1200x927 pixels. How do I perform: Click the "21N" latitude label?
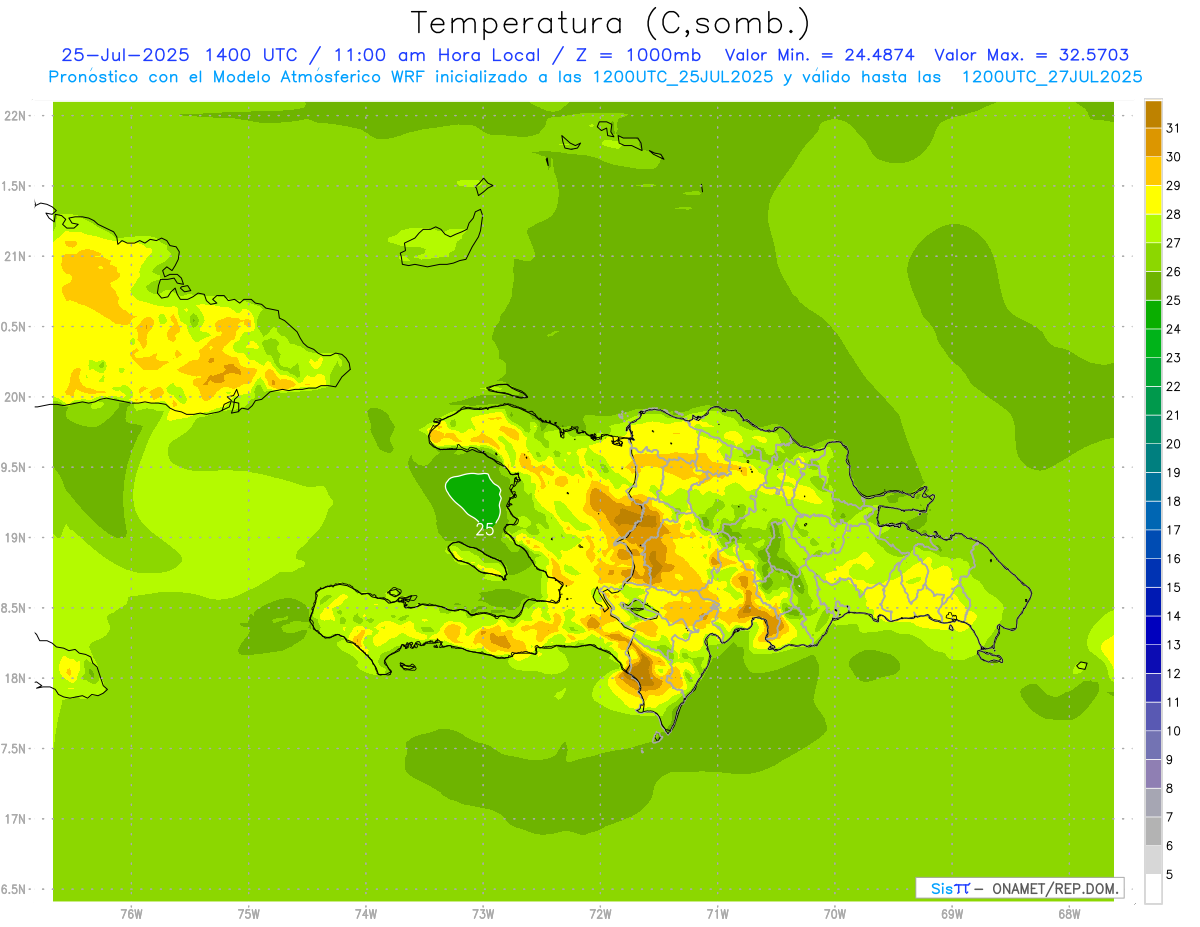coord(15,256)
